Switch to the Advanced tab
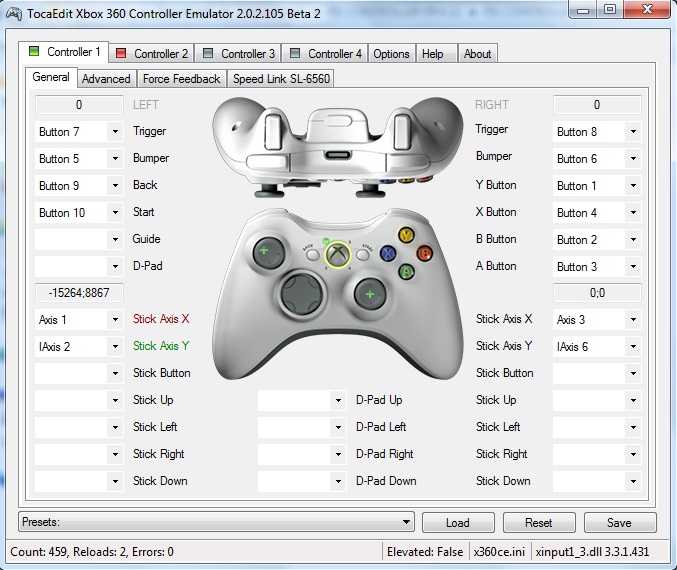Image resolution: width=677 pixels, height=570 pixels. click(106, 79)
